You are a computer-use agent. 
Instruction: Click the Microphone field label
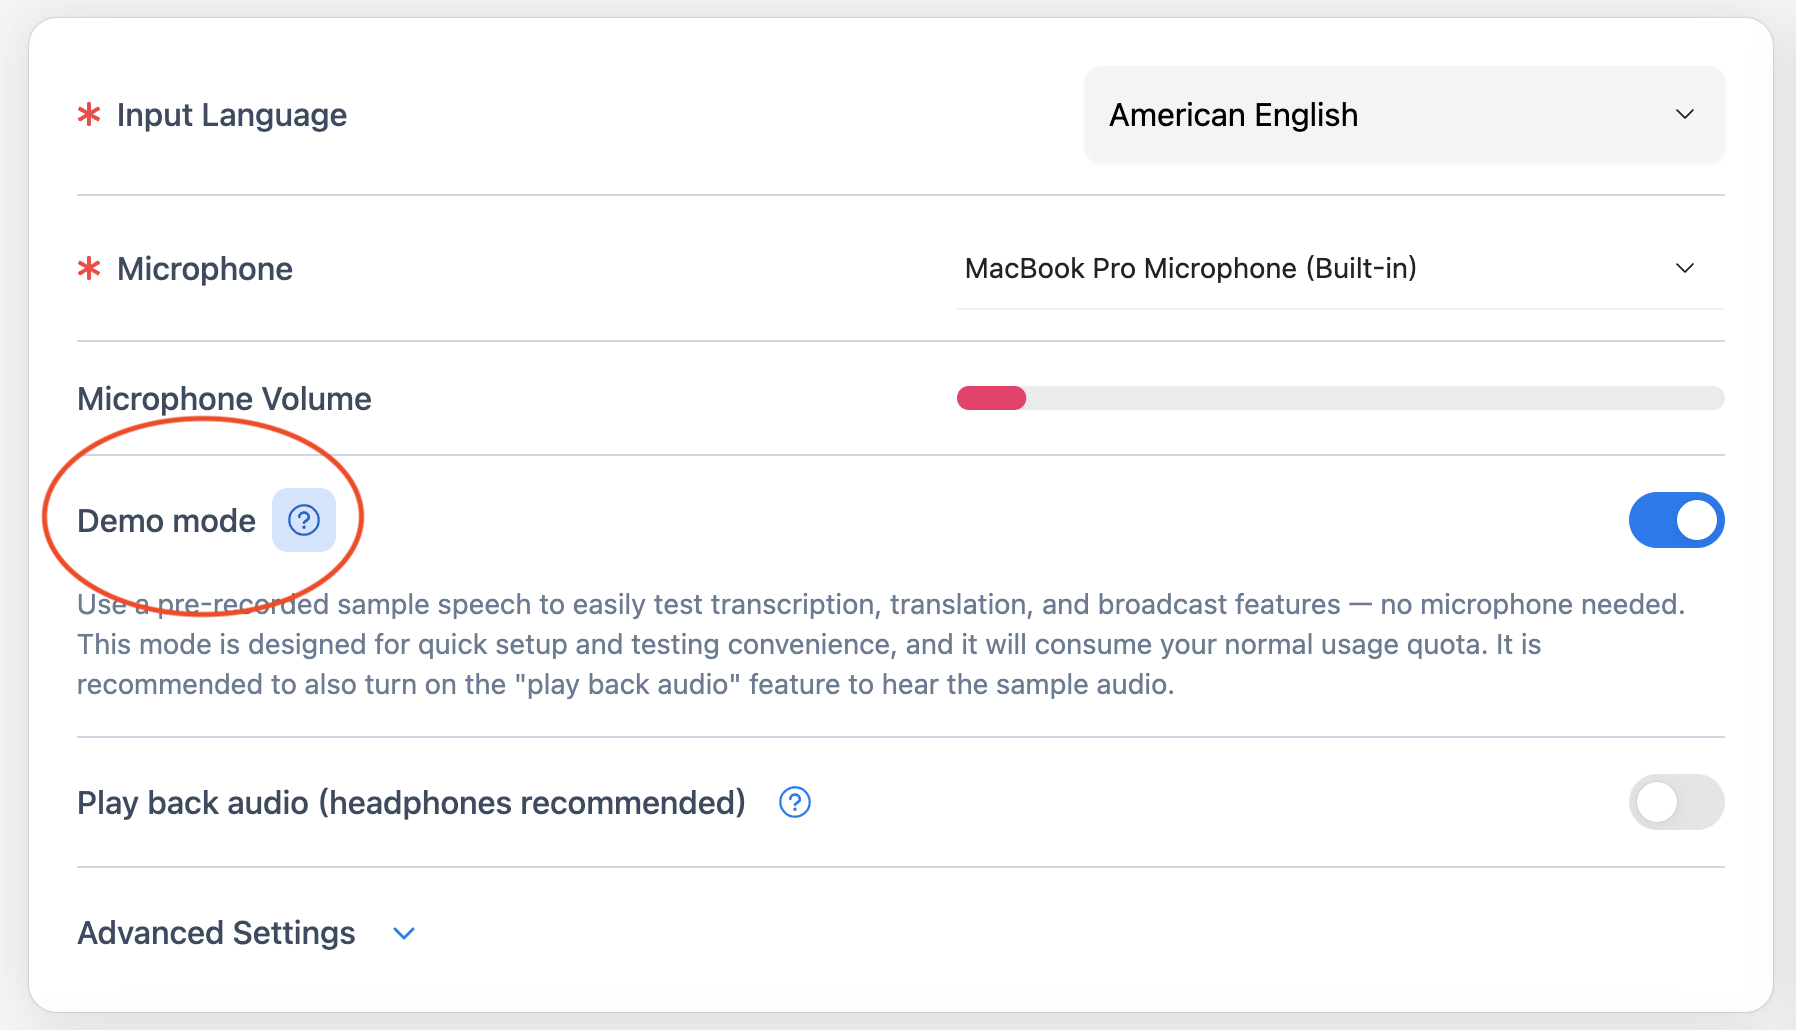pos(204,269)
